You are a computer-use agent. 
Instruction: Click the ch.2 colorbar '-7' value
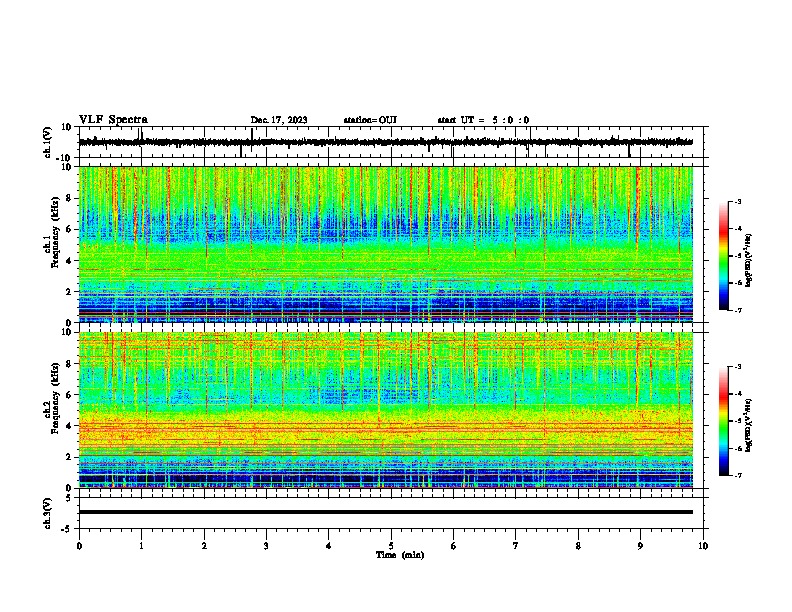pos(737,475)
